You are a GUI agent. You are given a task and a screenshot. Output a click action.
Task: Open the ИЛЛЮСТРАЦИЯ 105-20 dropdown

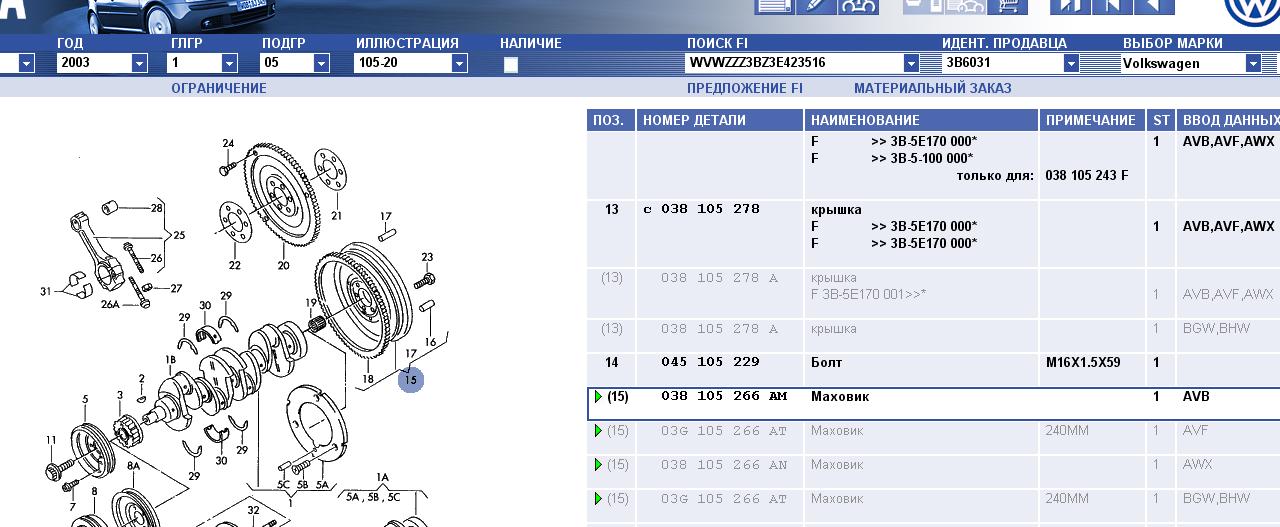tap(459, 63)
